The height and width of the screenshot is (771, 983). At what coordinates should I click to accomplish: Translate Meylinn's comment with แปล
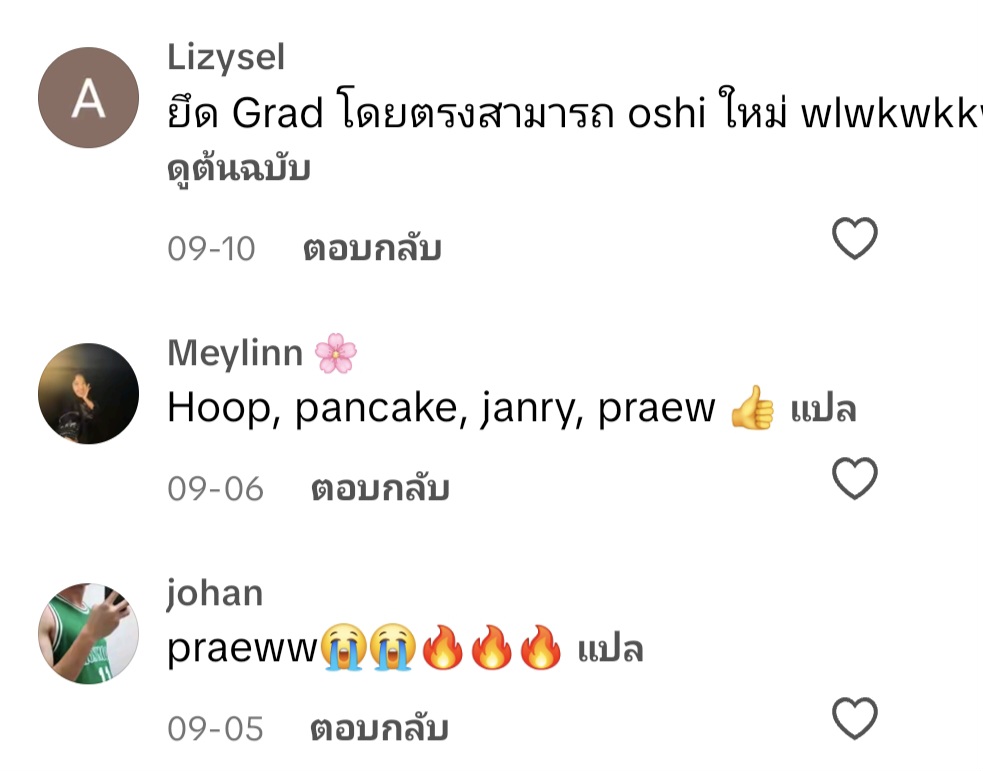coord(823,409)
